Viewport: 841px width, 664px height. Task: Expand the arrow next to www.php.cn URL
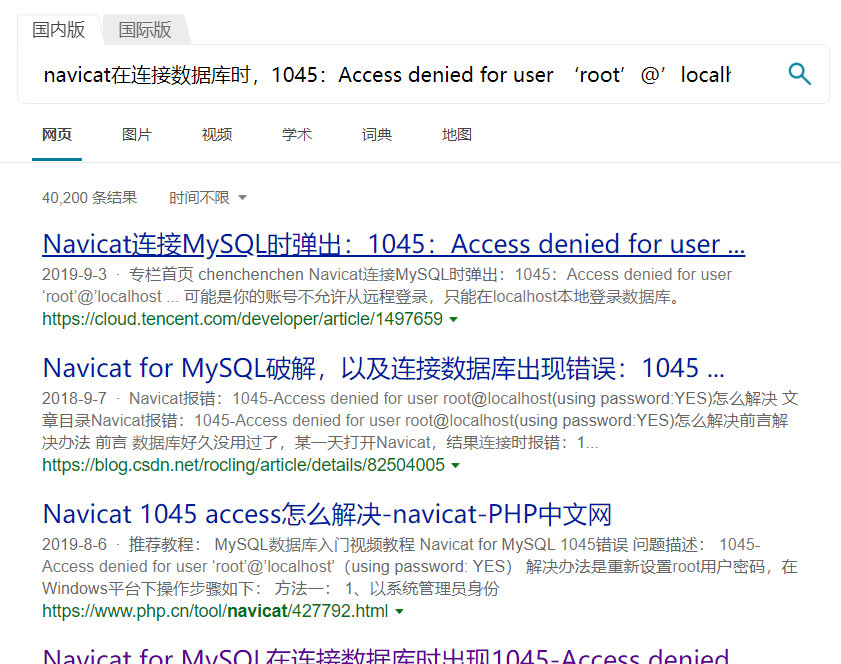click(x=400, y=611)
